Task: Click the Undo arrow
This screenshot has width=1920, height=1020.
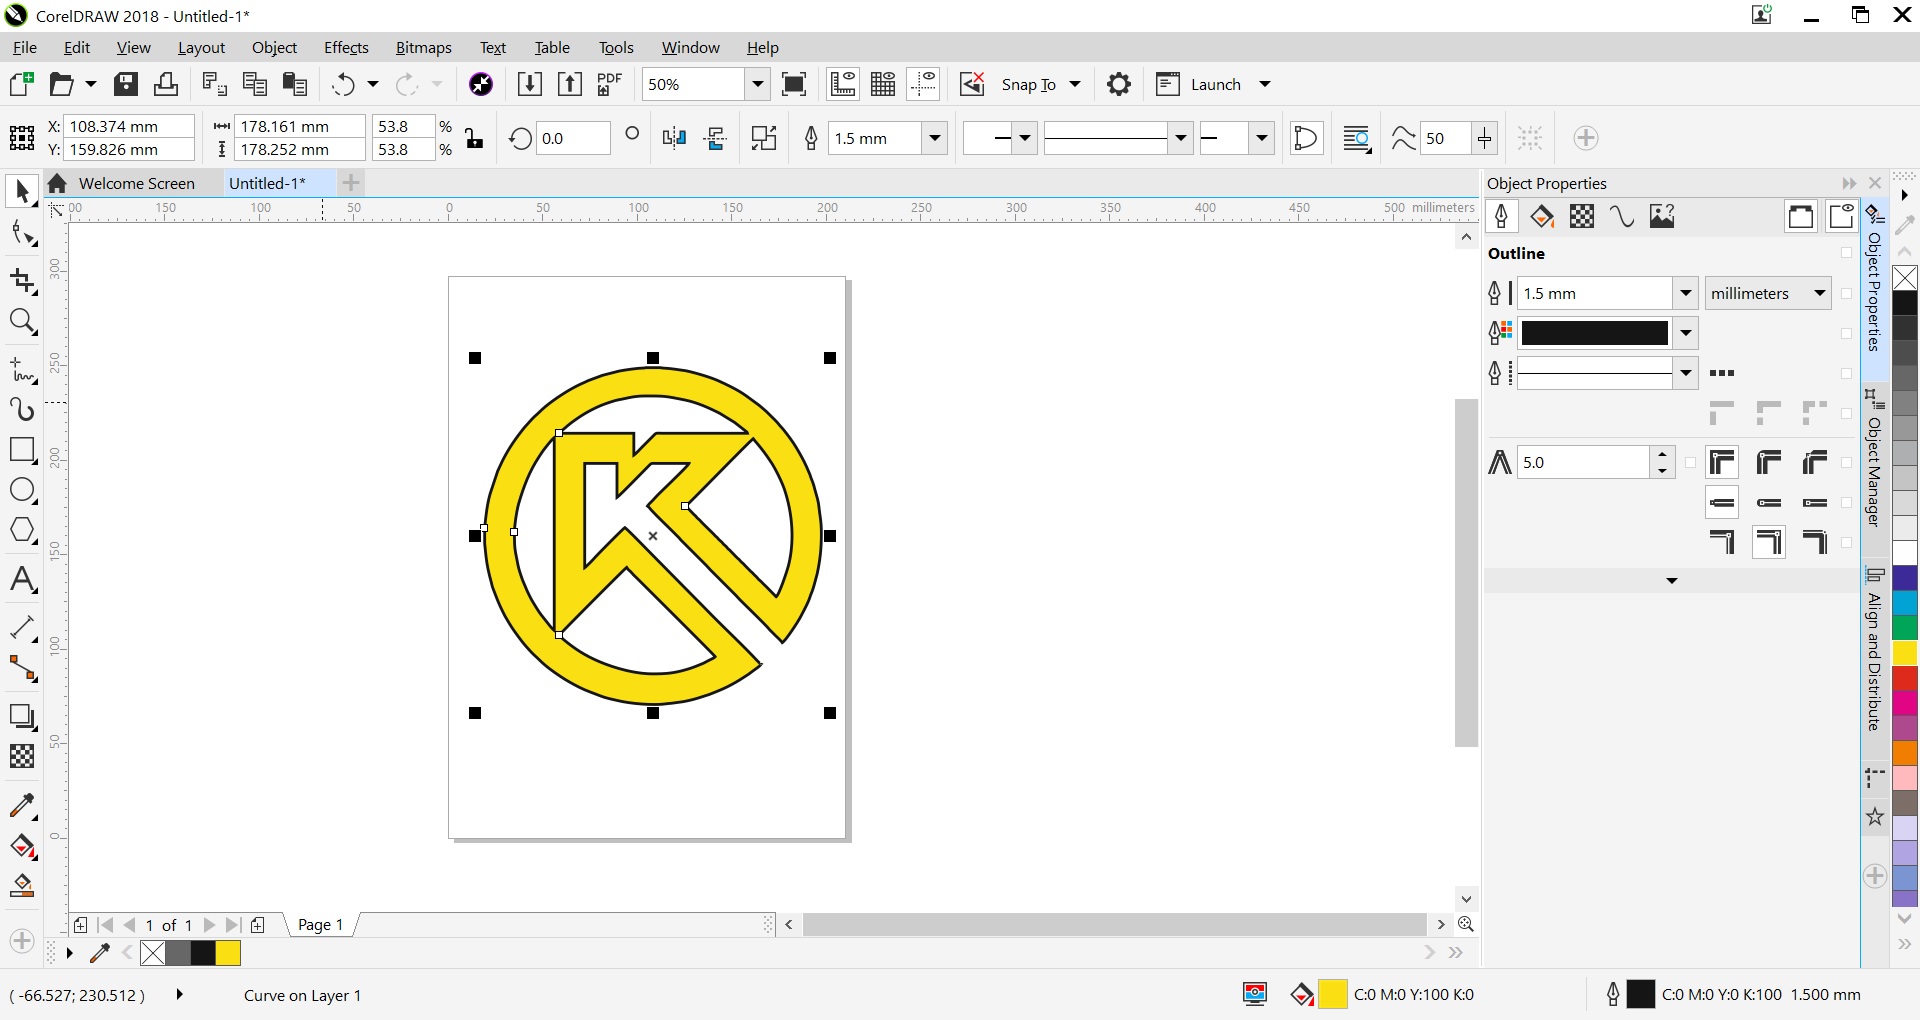Action: pyautogui.click(x=344, y=84)
